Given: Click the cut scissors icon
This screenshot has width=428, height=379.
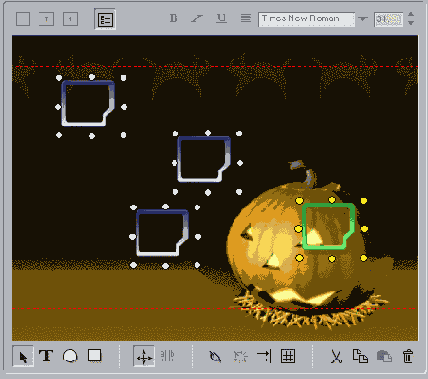Looking at the screenshot, I should [337, 356].
